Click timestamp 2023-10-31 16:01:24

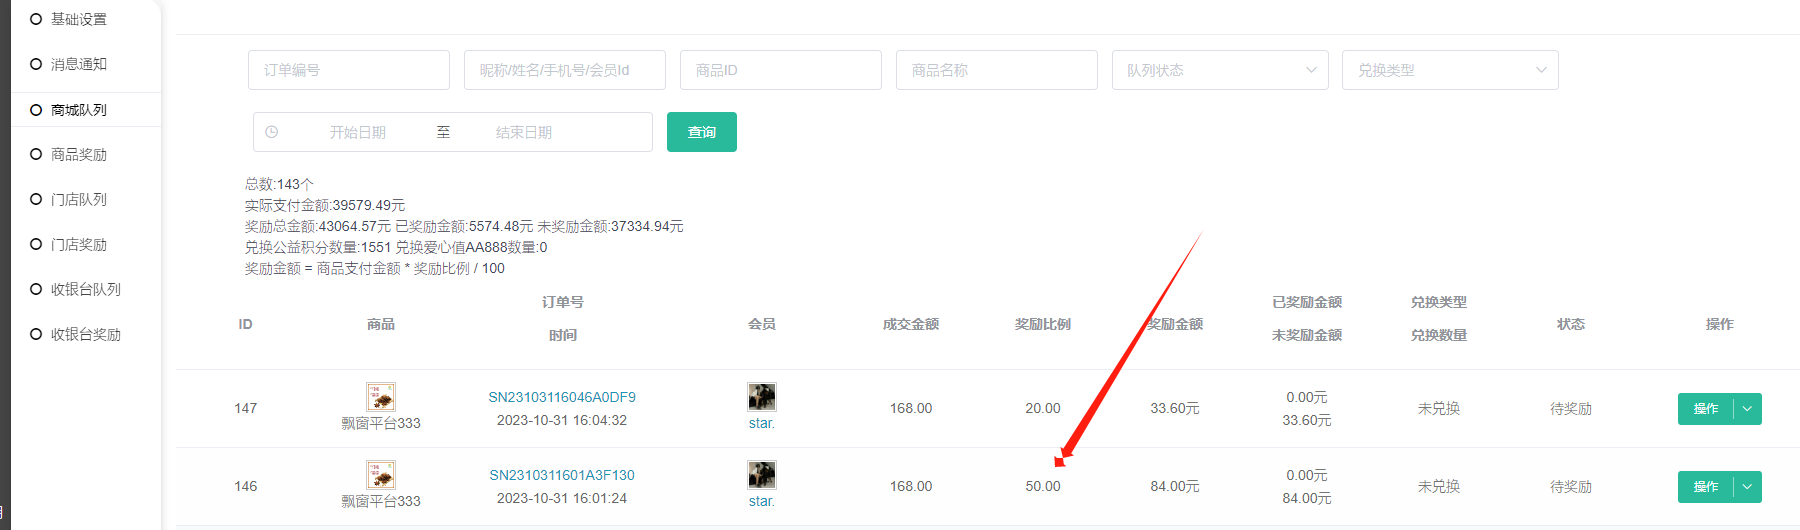coord(562,498)
